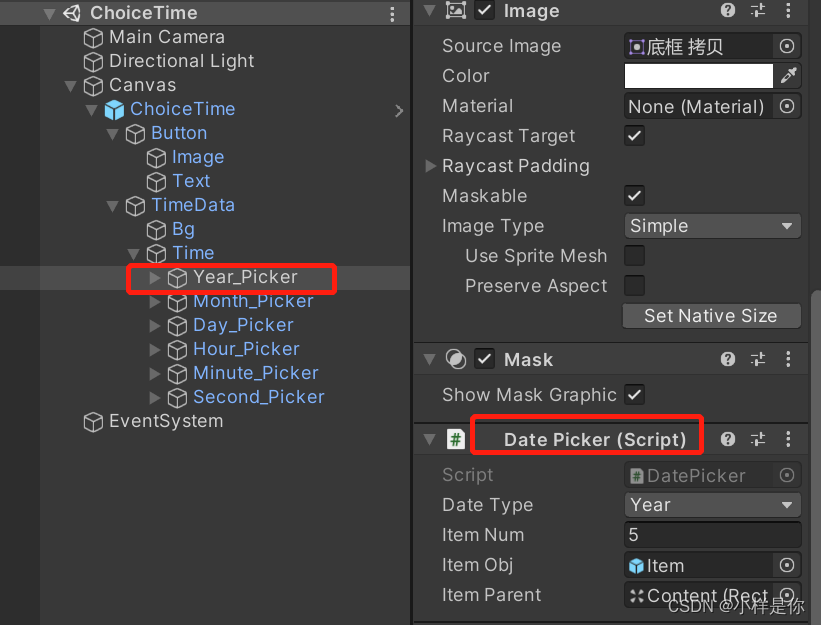Click the help icon on the Image component
The height and width of the screenshot is (625, 821).
click(x=727, y=10)
